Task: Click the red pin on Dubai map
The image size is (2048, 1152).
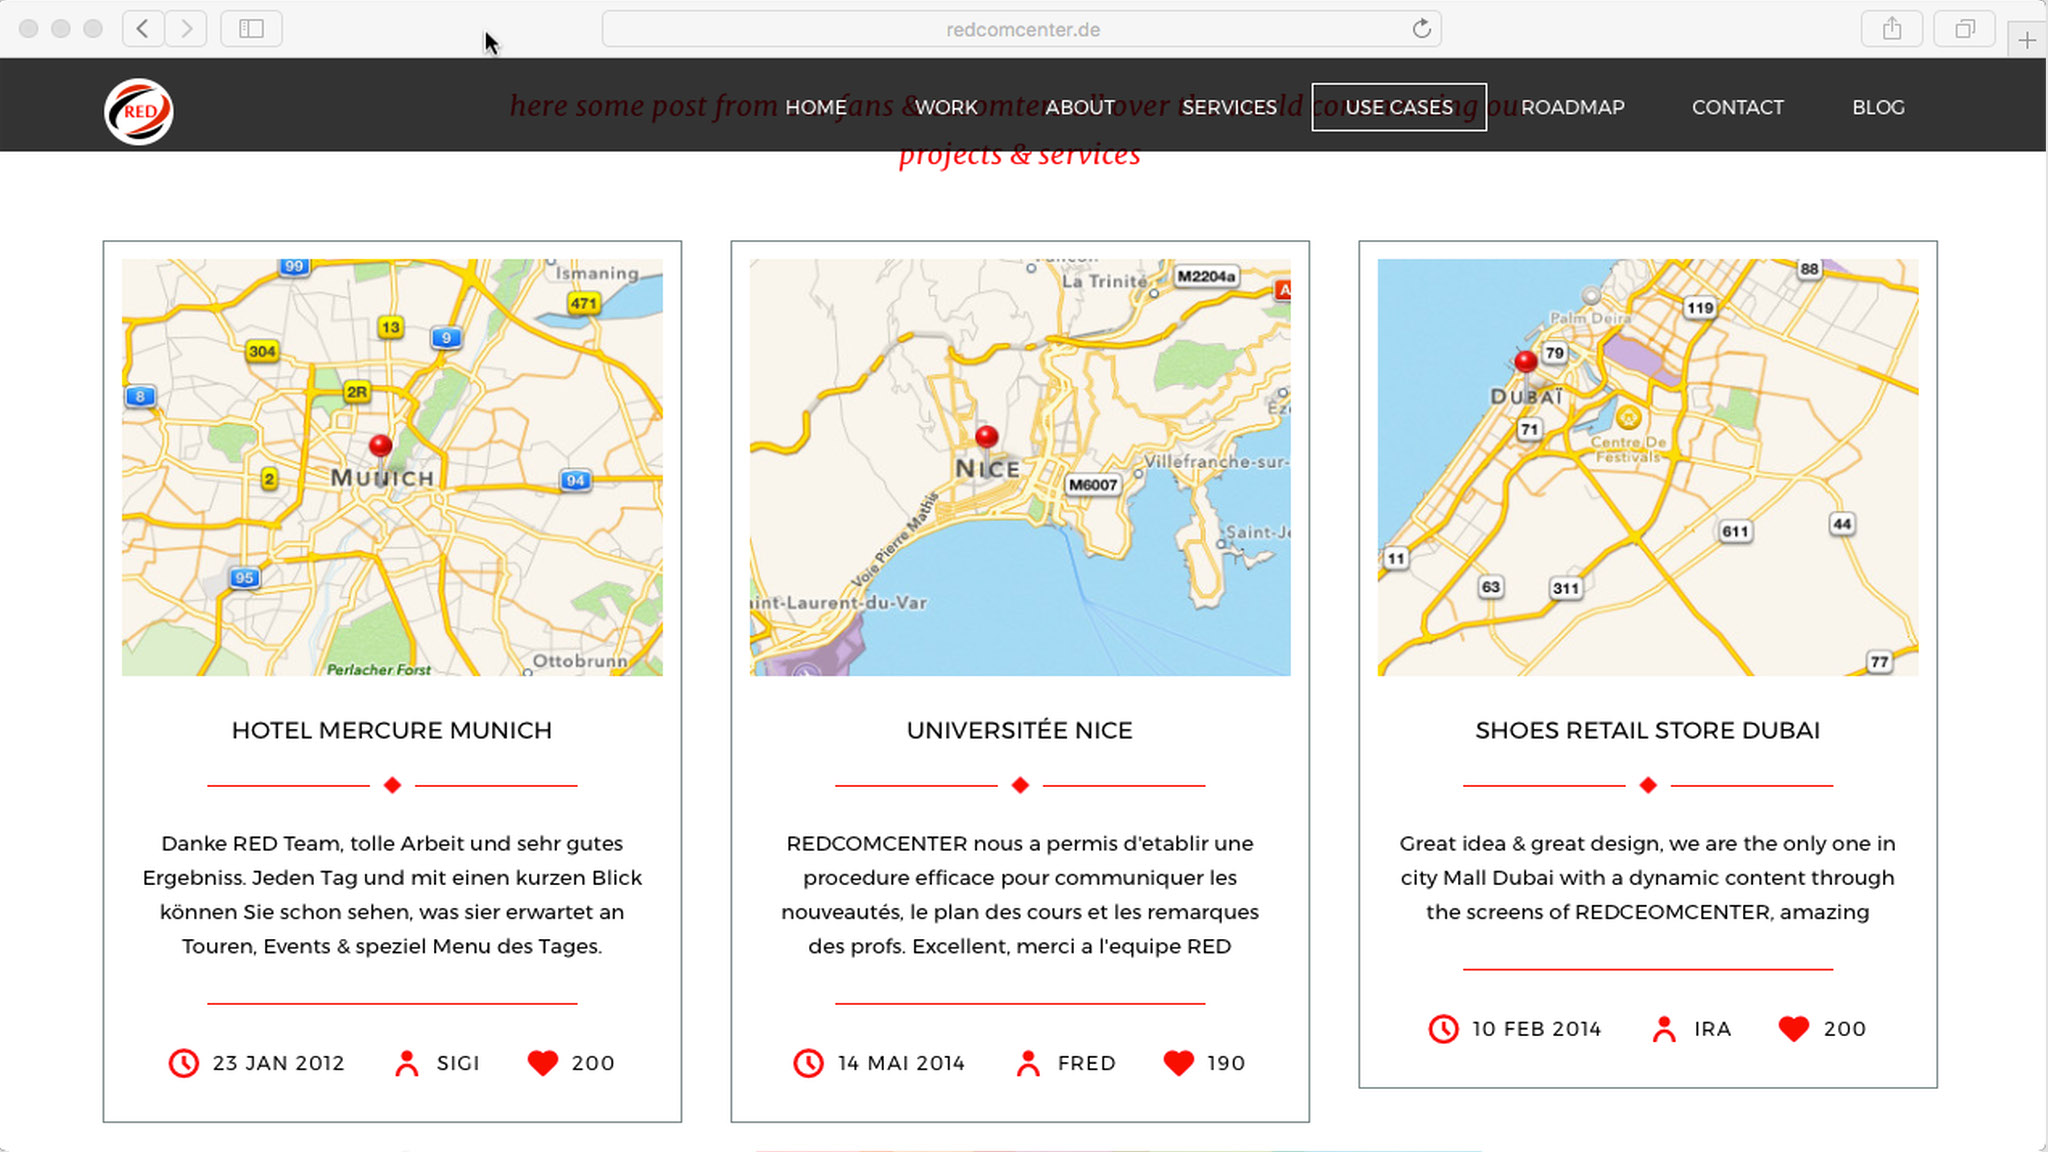Action: 1526,364
